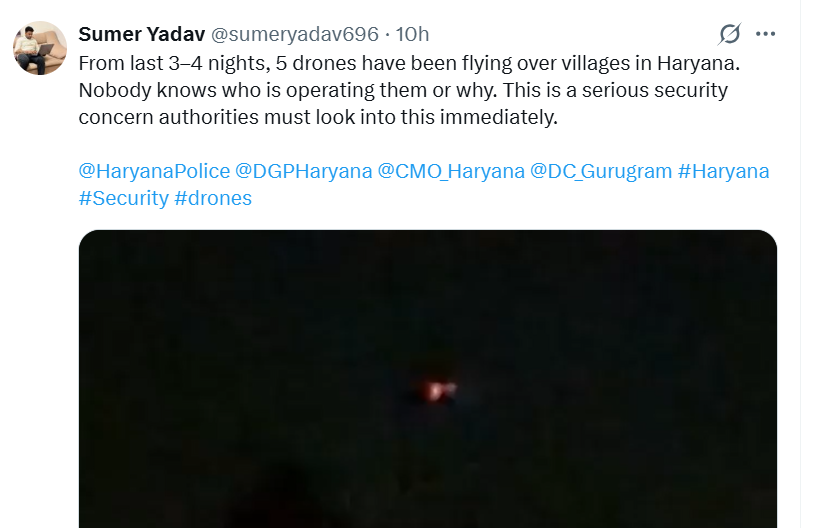This screenshot has height=528, width=813.
Task: Open the #Security hashtag
Action: 123,198
